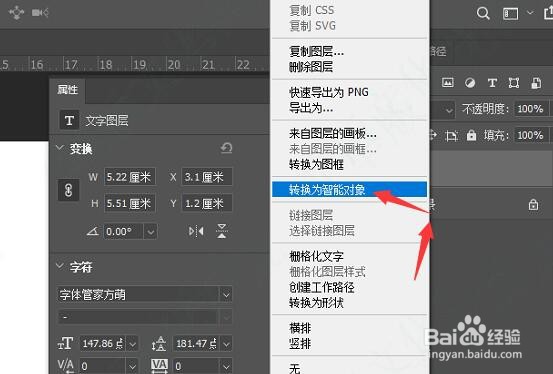
Task: Click the type layer T icon
Action: pyautogui.click(x=69, y=121)
